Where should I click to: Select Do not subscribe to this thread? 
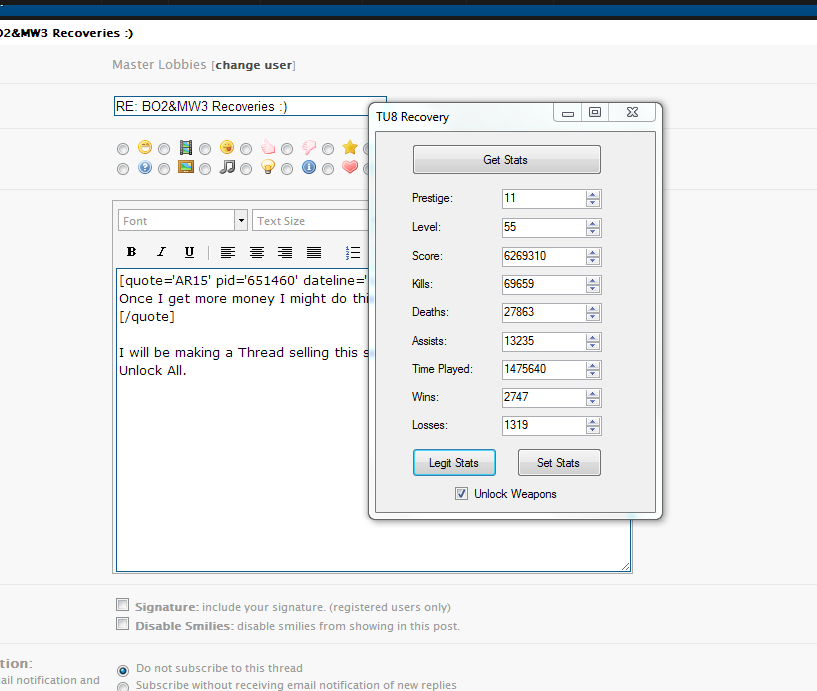coord(123,670)
